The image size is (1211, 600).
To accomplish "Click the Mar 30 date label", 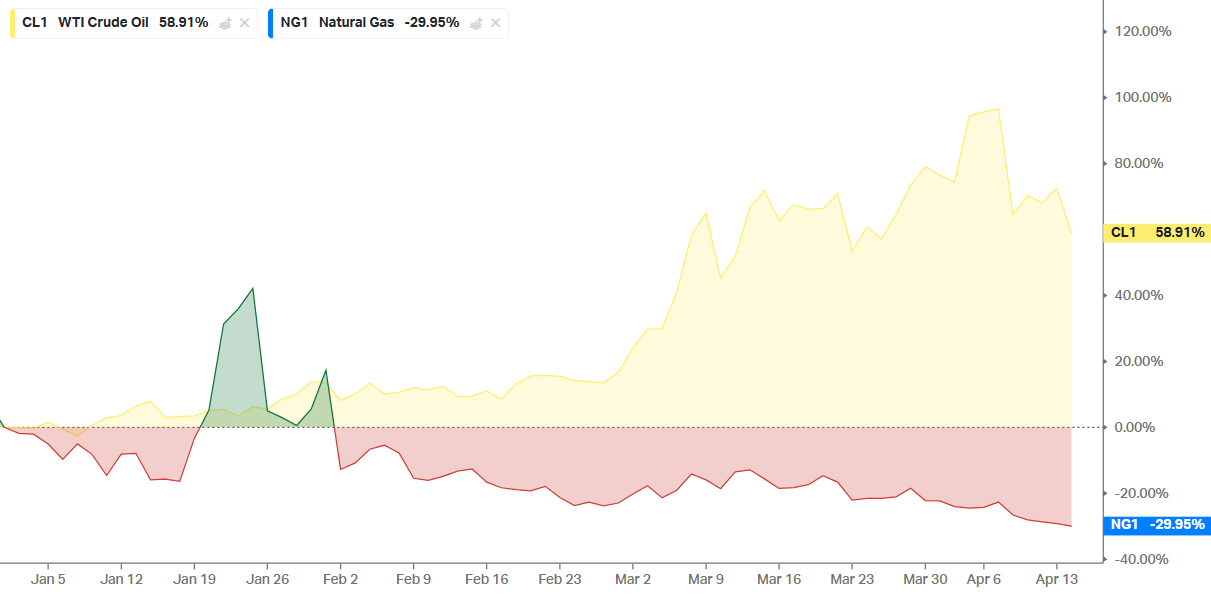I will [x=925, y=579].
